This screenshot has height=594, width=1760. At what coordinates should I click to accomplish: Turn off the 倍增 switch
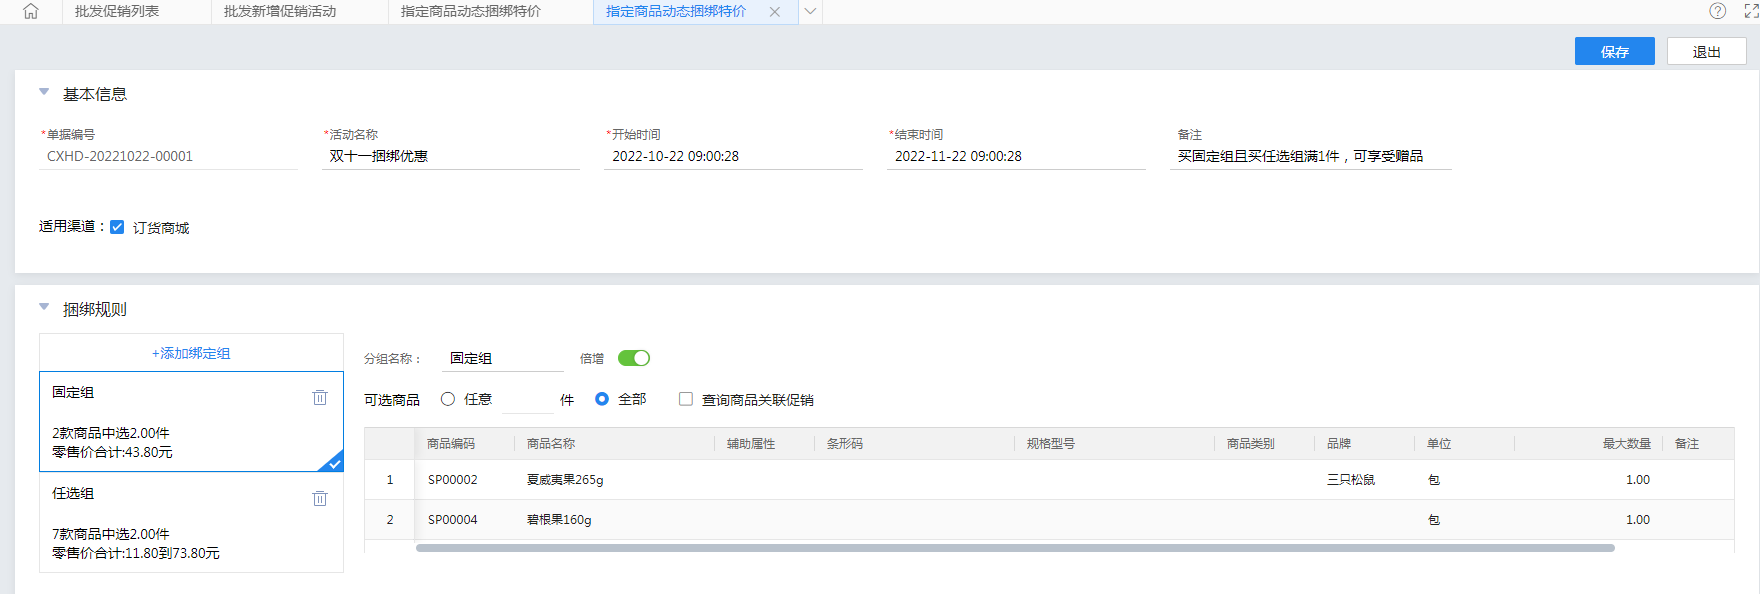(x=634, y=358)
